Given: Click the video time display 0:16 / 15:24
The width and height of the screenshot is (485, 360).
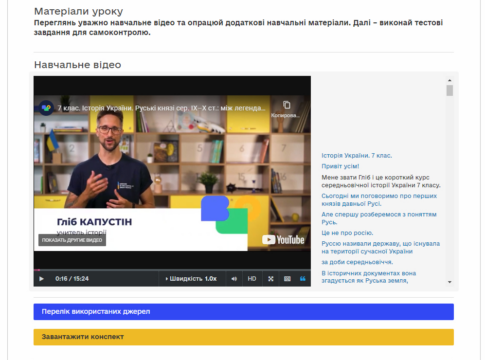Looking at the screenshot, I should tap(72, 279).
